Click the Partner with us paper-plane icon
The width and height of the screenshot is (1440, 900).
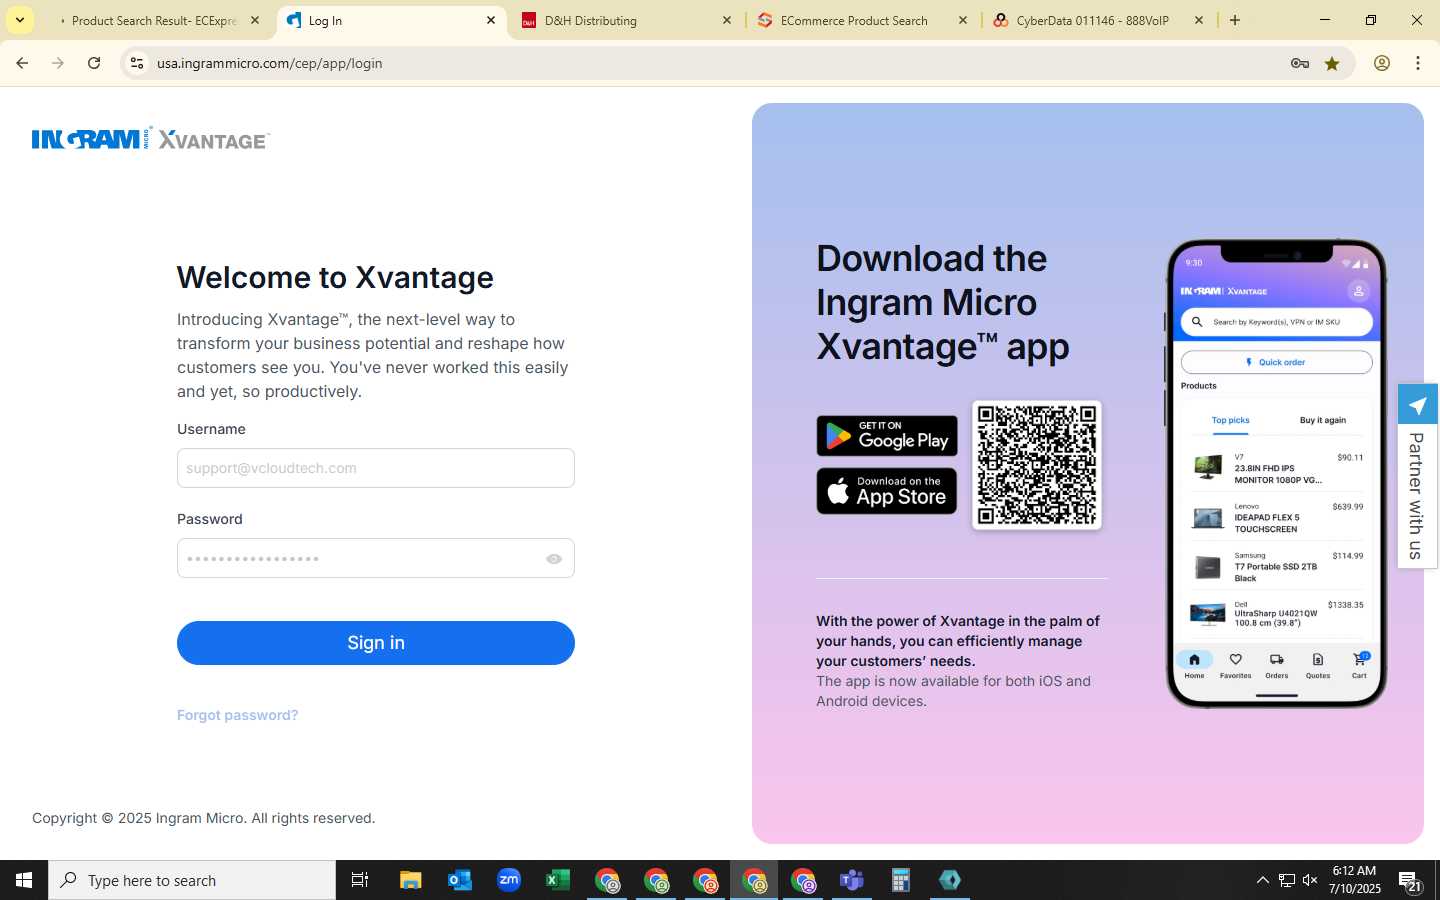pos(1417,405)
